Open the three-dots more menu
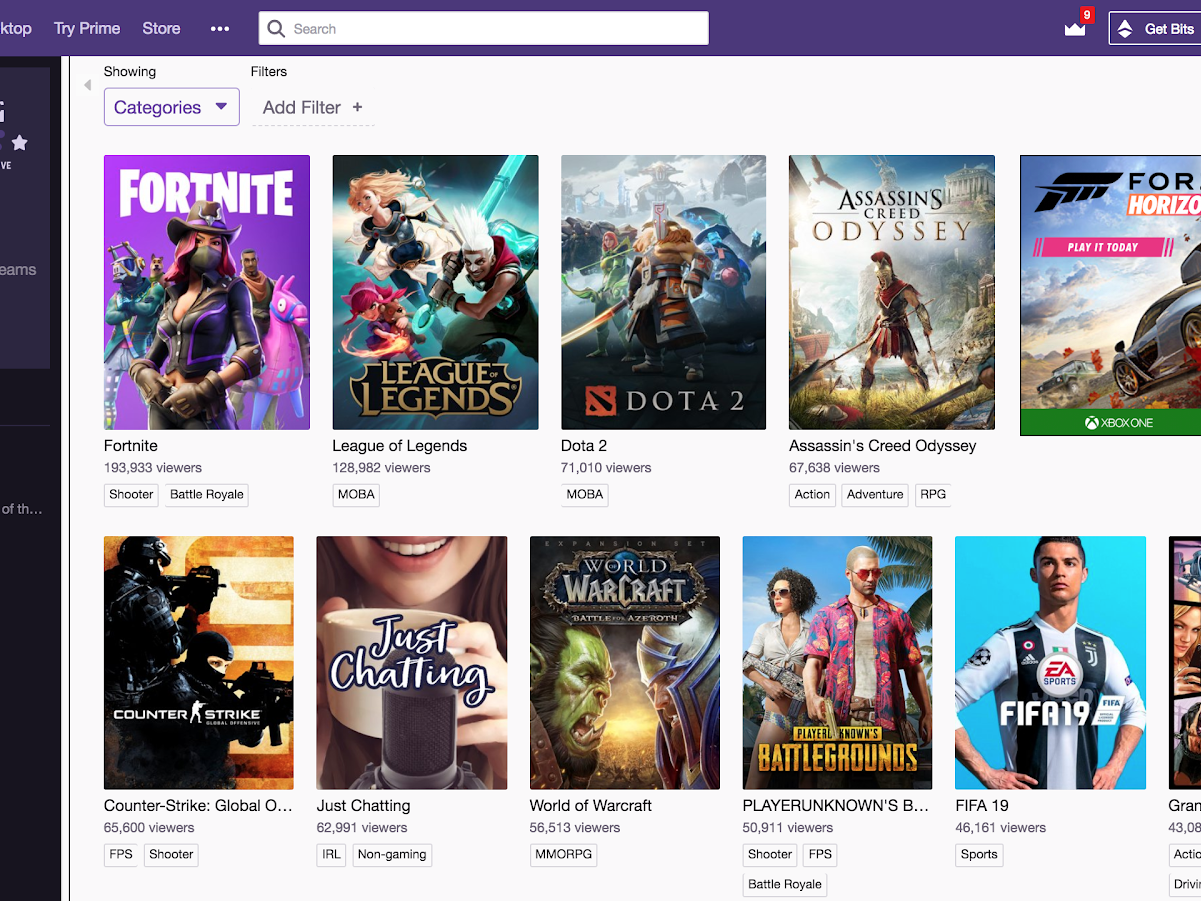 point(220,29)
